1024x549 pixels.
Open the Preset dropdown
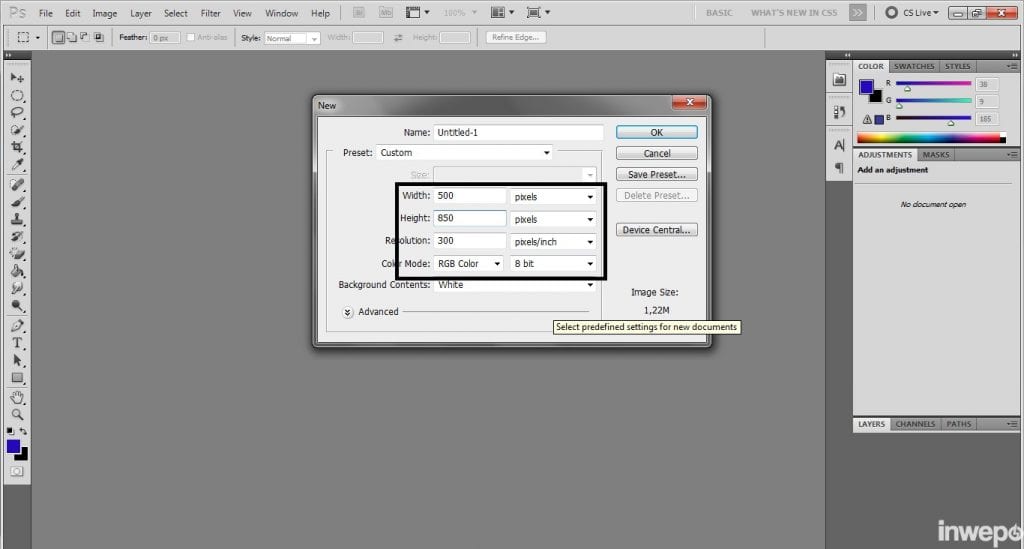464,153
